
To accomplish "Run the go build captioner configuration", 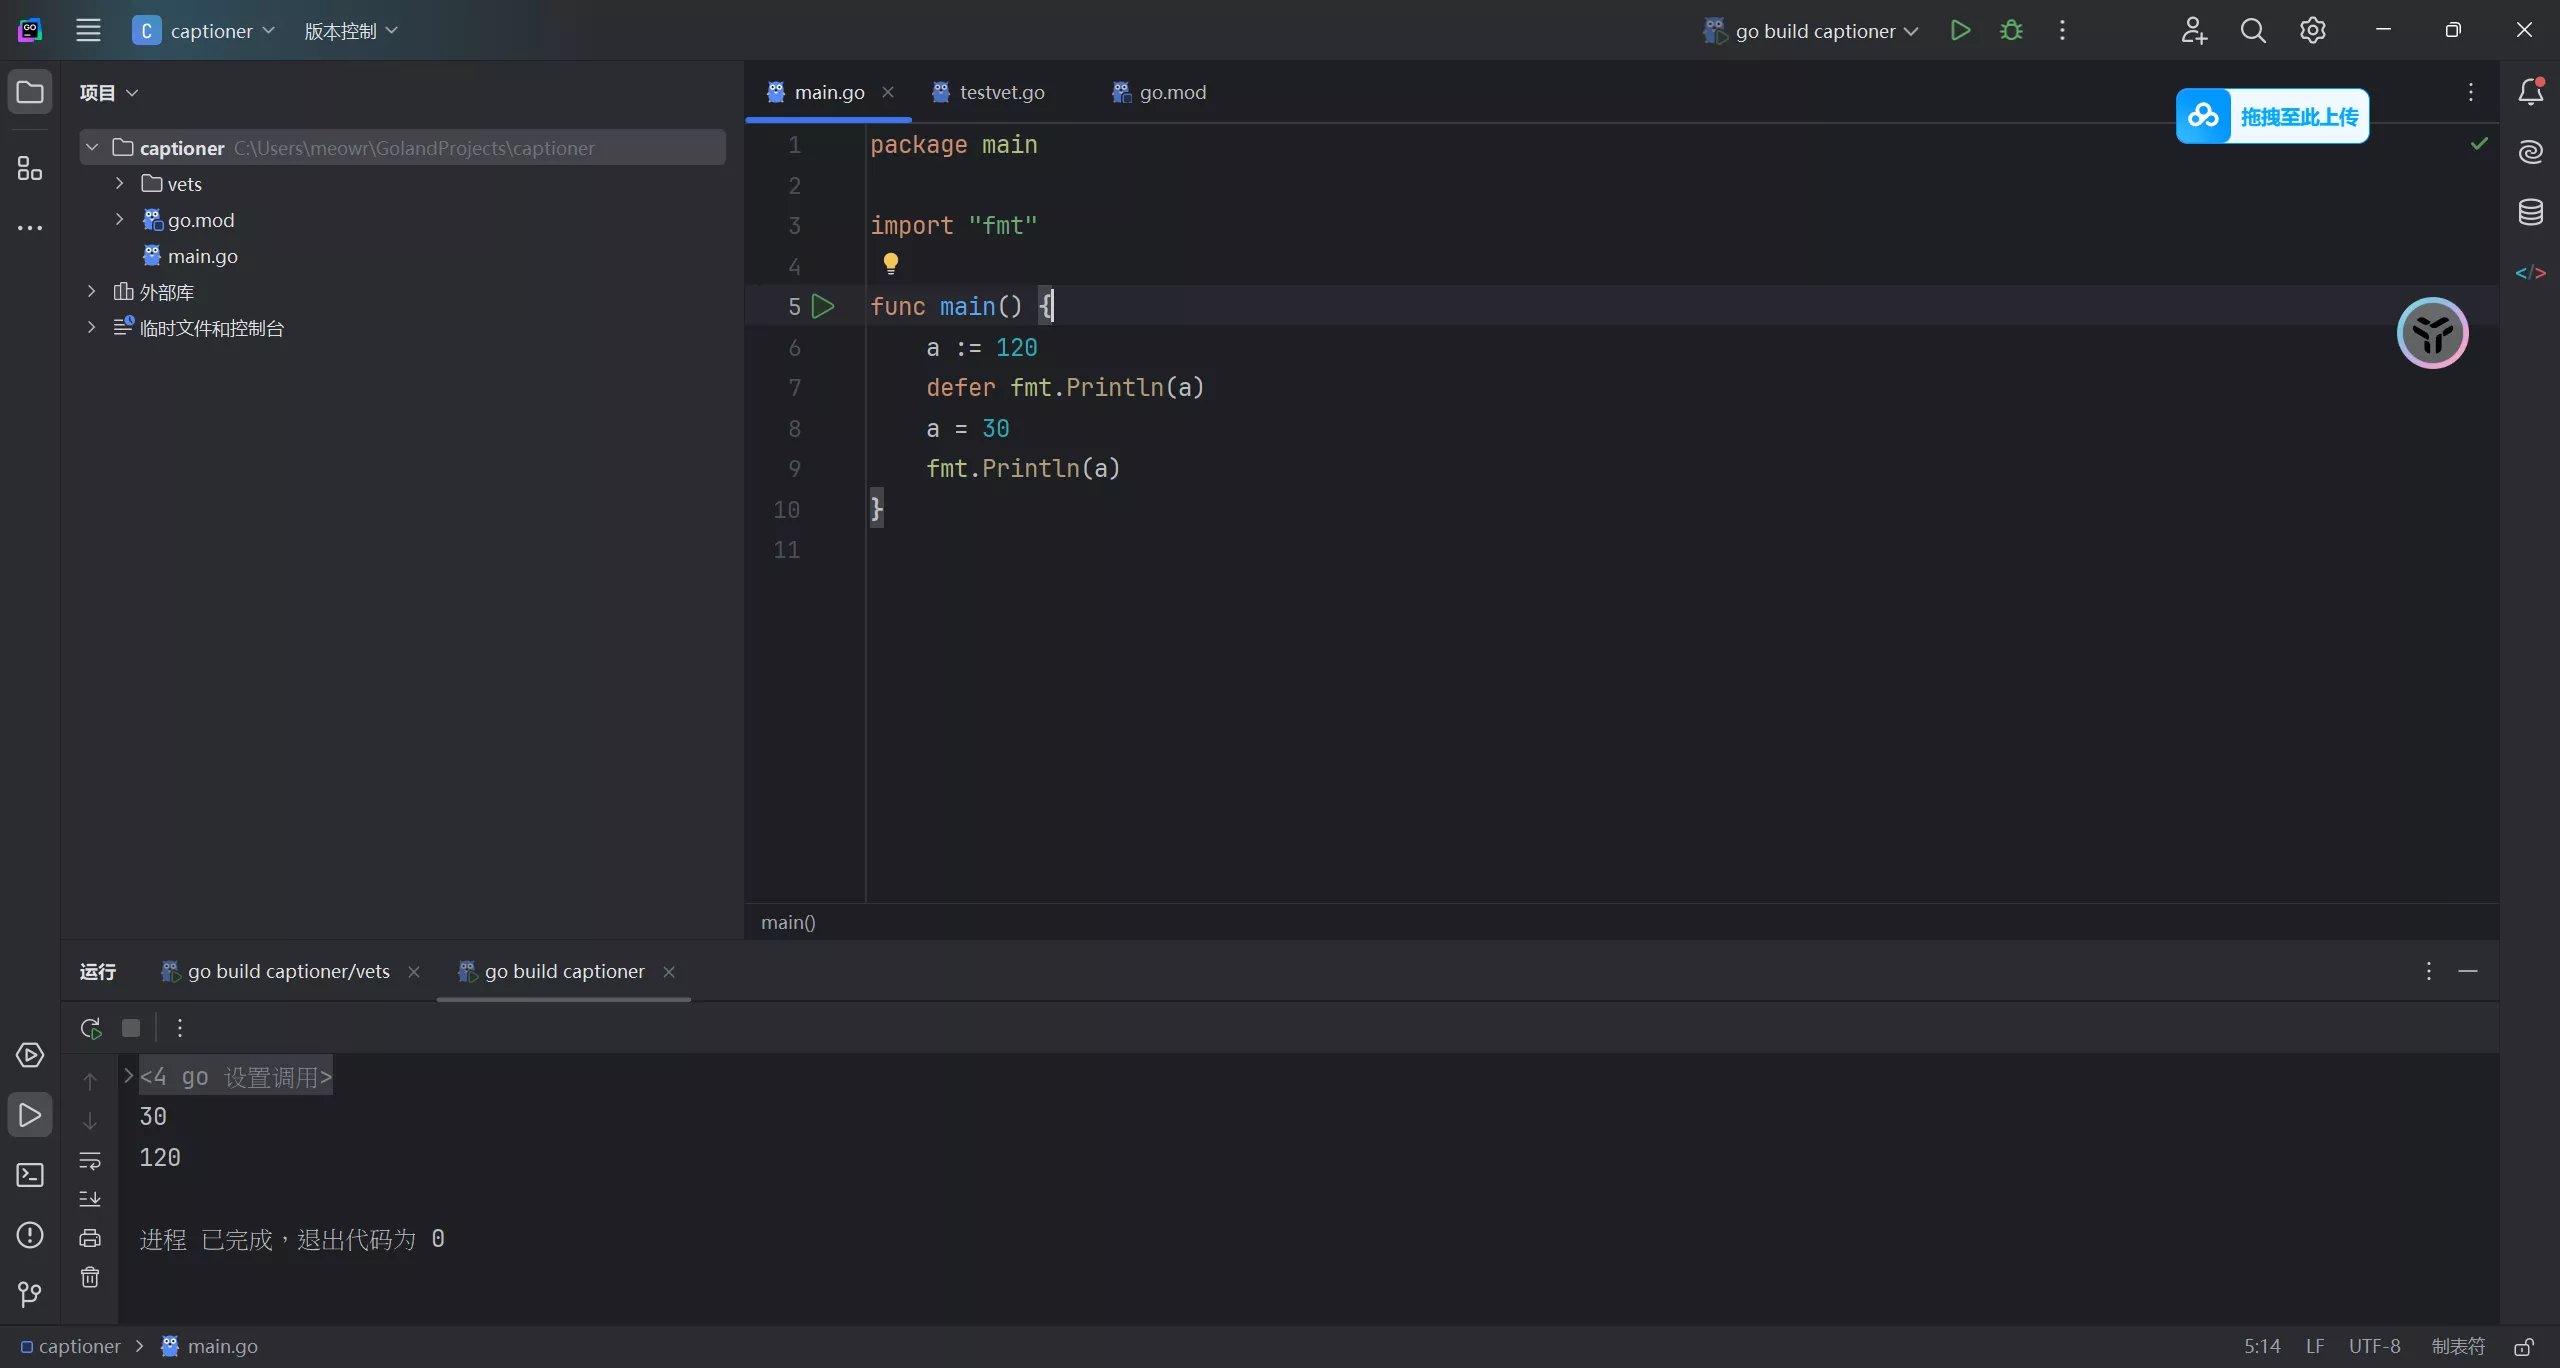I will click(1960, 31).
